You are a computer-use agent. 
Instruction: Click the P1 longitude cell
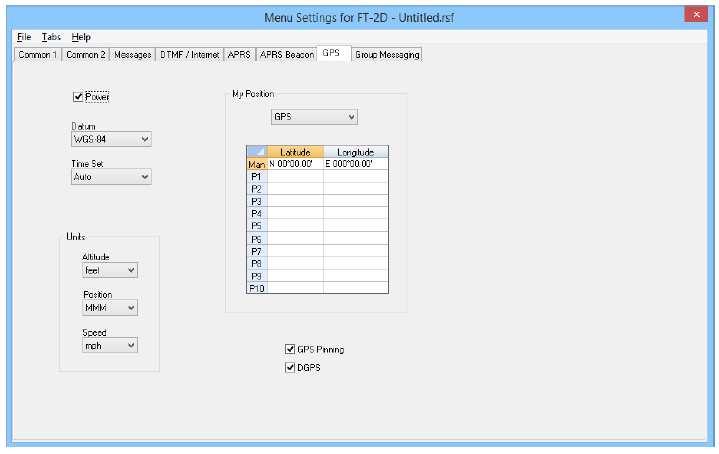355,177
